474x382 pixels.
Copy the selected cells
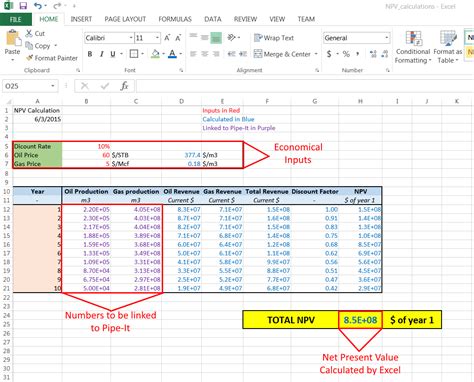click(x=38, y=46)
